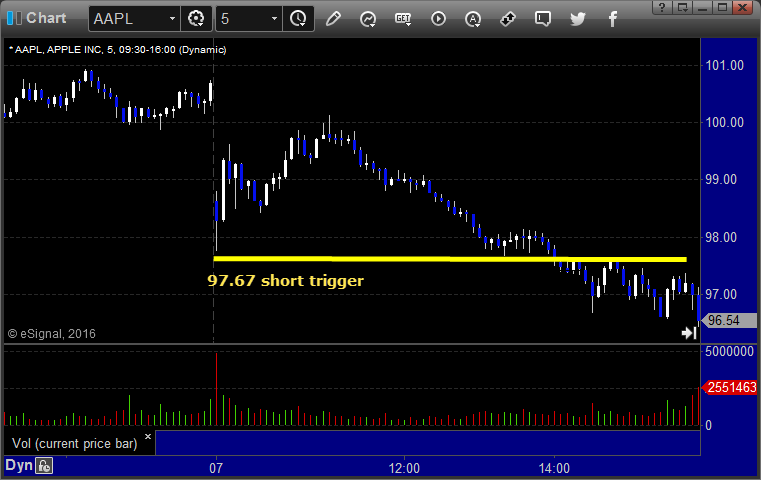
Task: Select the Vol (current price bar) tab
Action: click(x=74, y=444)
